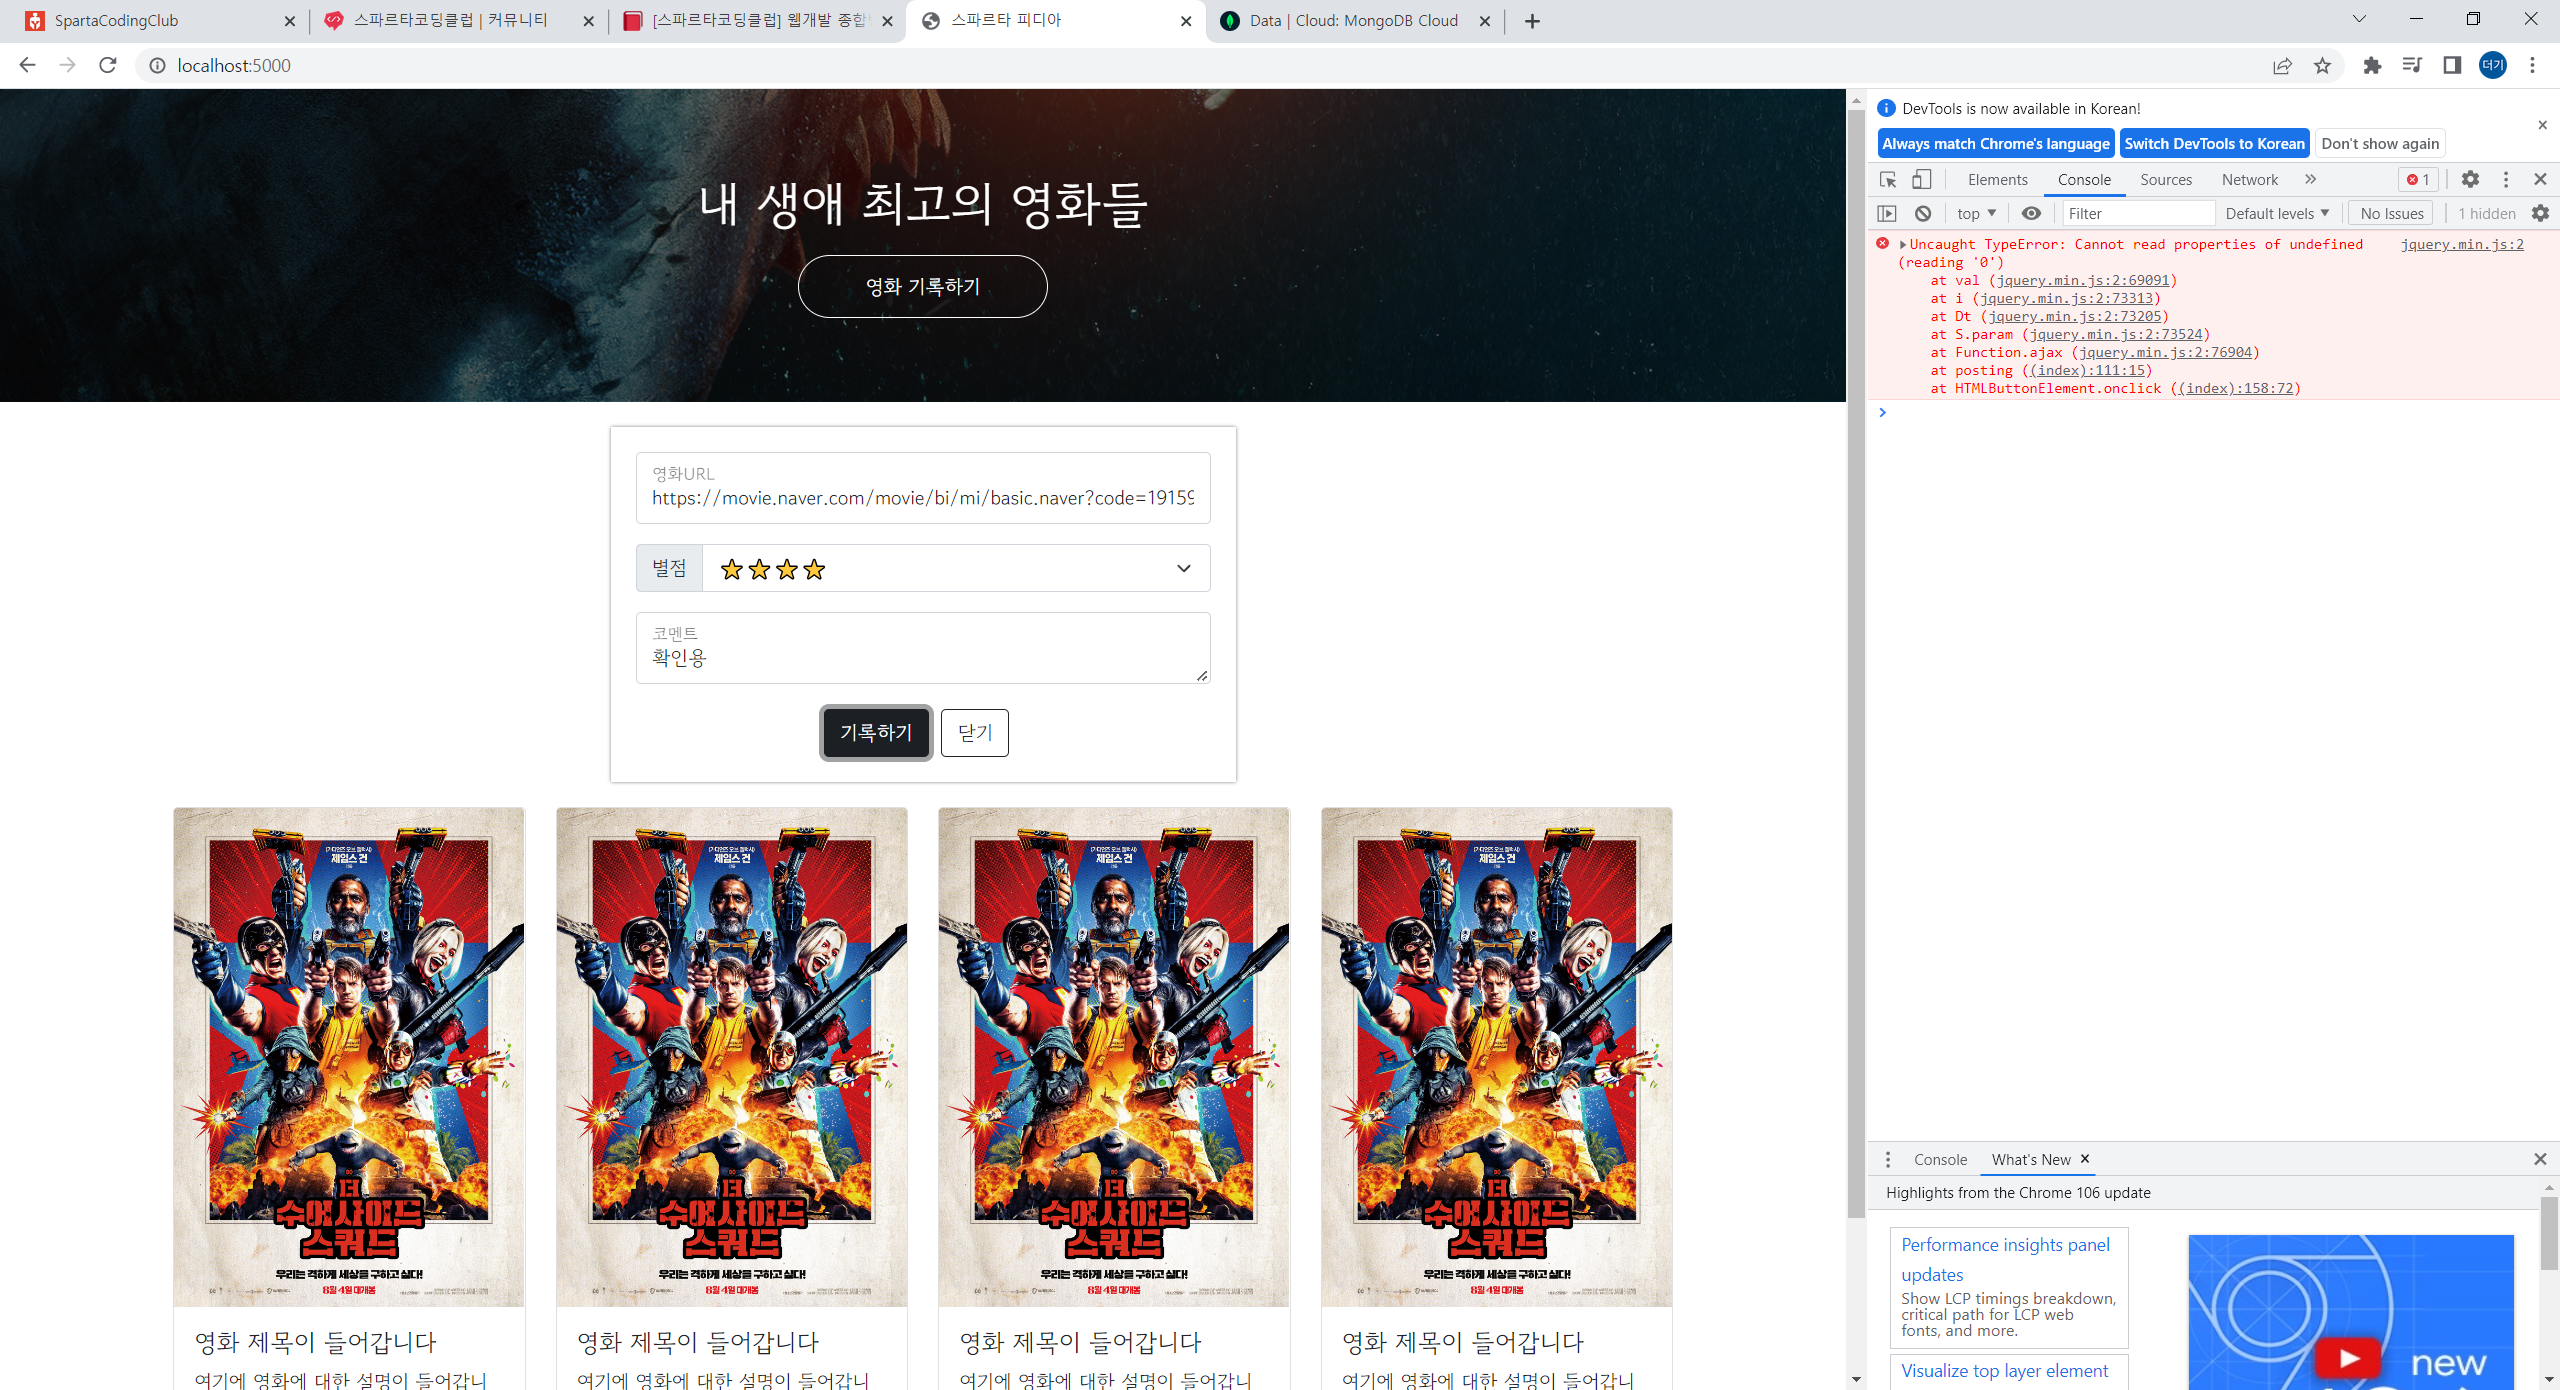The image size is (2560, 1390).
Task: Toggle the browser side panel icon
Action: click(x=2452, y=65)
